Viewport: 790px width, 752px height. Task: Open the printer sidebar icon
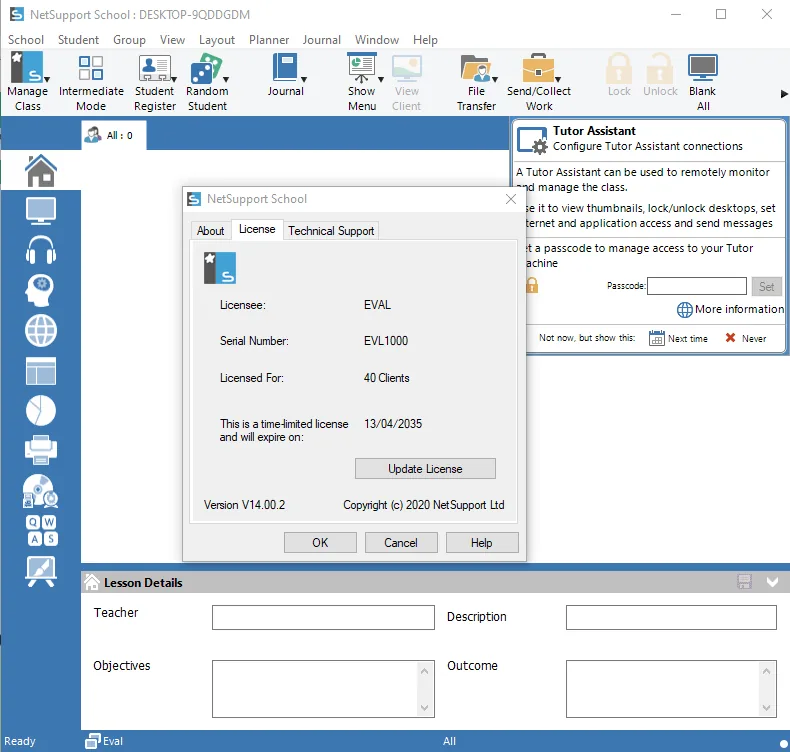(41, 449)
